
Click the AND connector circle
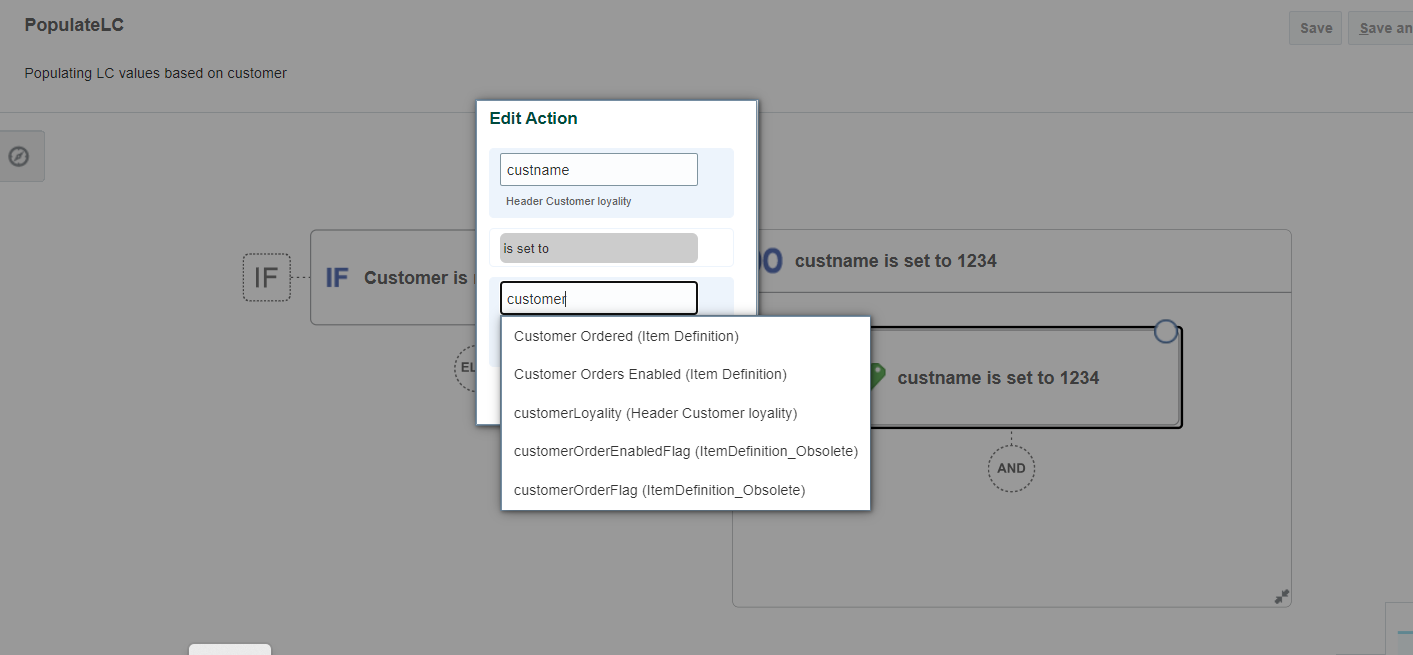[1011, 467]
